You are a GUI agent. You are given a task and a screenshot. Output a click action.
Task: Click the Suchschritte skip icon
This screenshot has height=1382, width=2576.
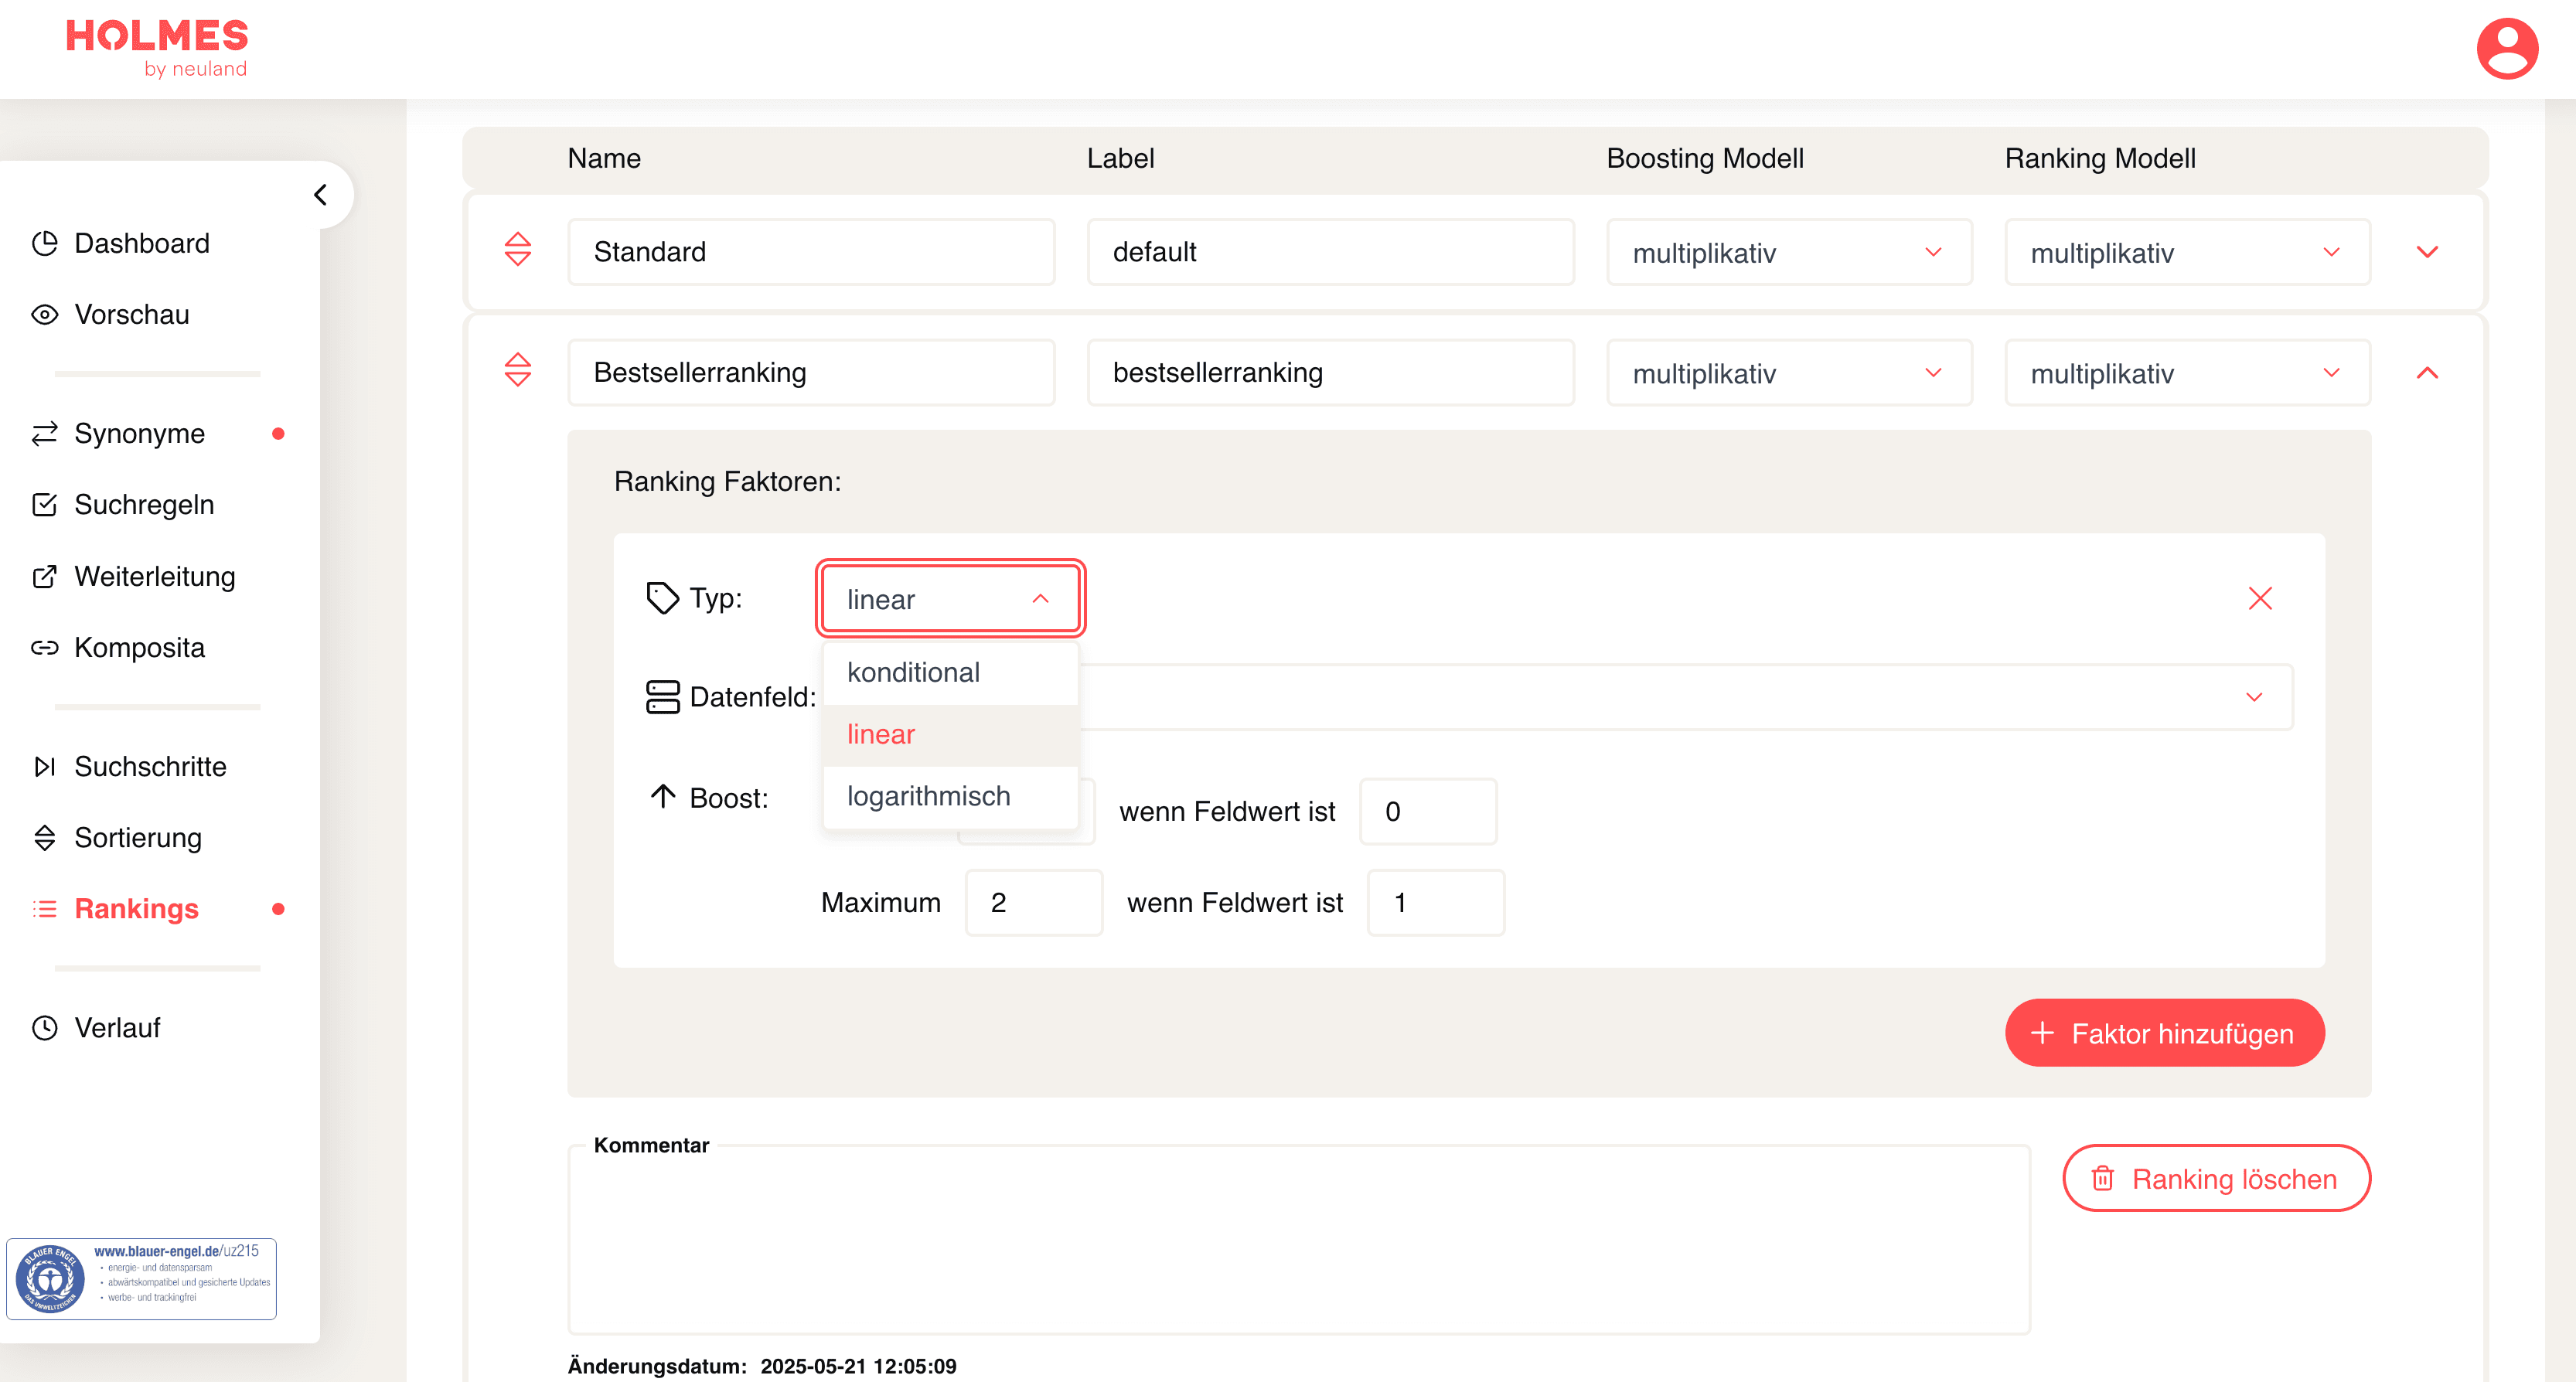[44, 766]
